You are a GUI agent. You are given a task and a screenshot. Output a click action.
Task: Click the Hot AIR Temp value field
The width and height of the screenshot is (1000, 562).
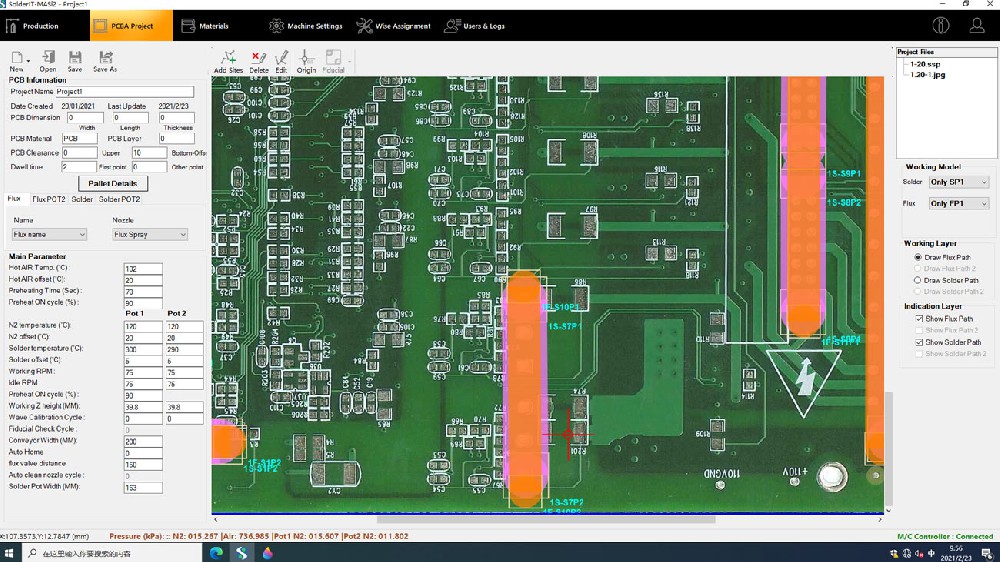[143, 269]
